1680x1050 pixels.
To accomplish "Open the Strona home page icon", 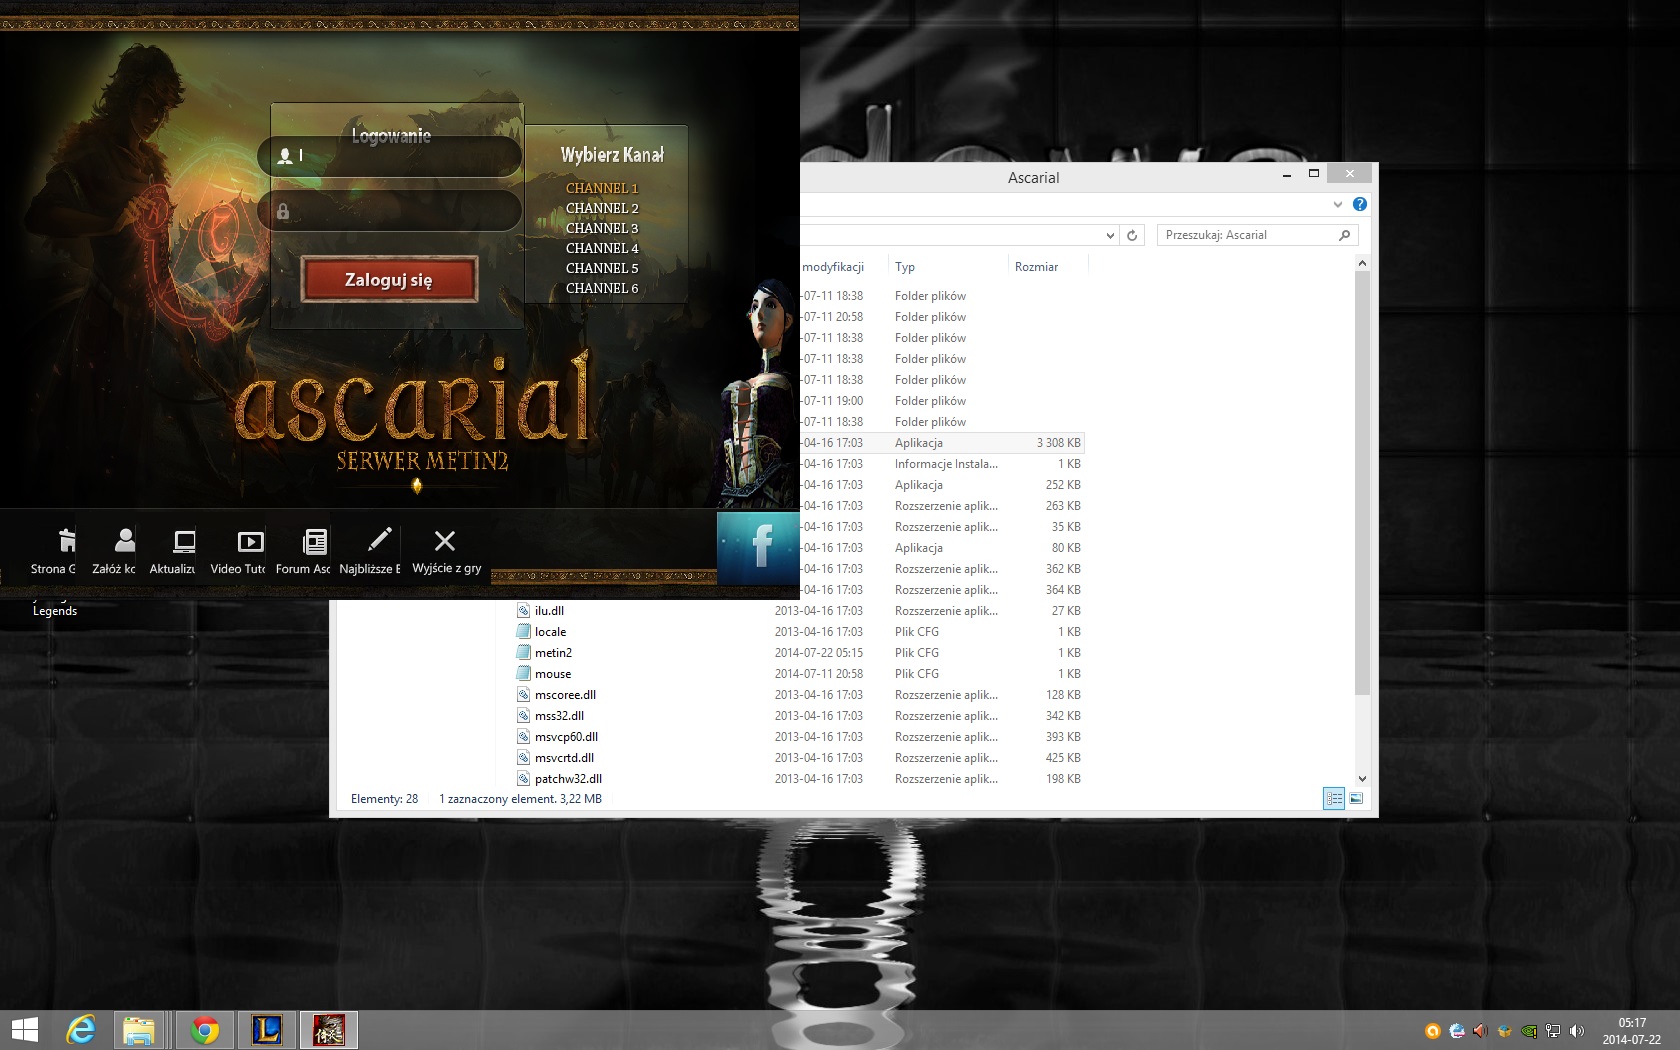I will click(66, 541).
